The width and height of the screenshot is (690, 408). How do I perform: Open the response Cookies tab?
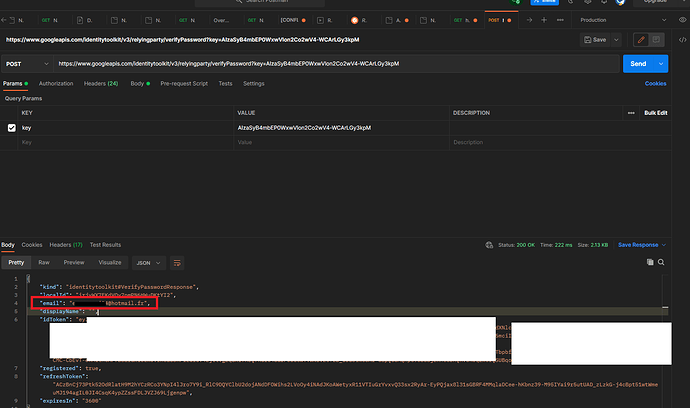tap(32, 245)
